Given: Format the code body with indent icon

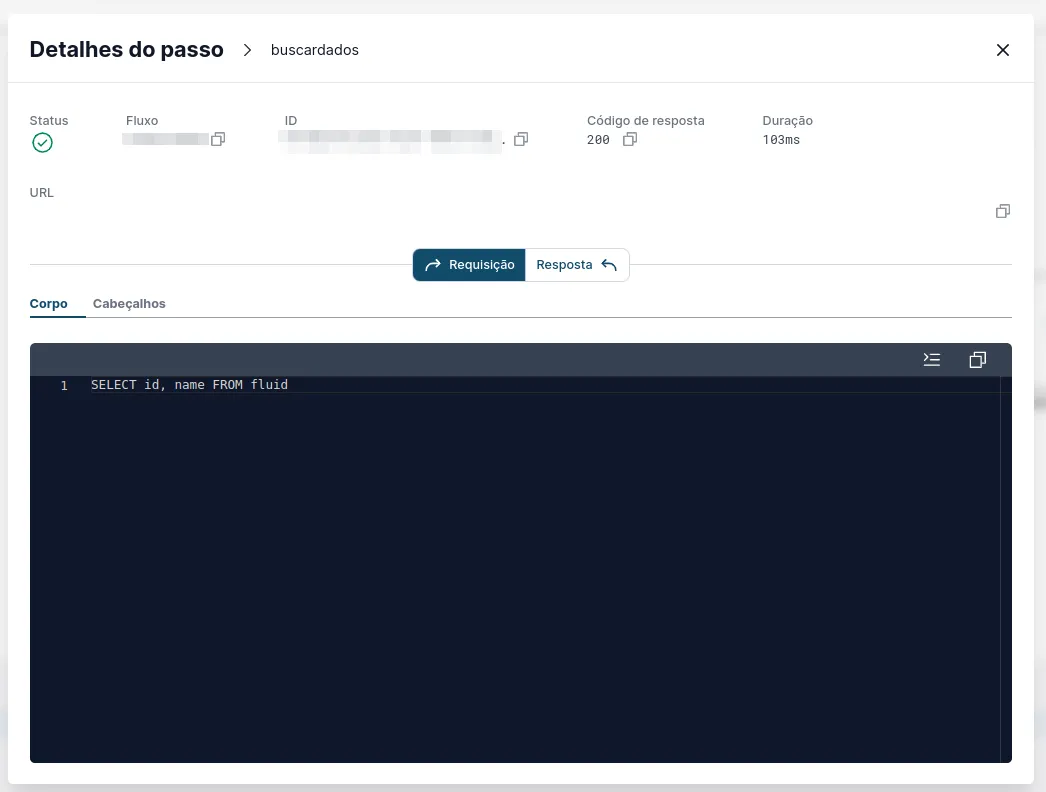Looking at the screenshot, I should pyautogui.click(x=932, y=360).
